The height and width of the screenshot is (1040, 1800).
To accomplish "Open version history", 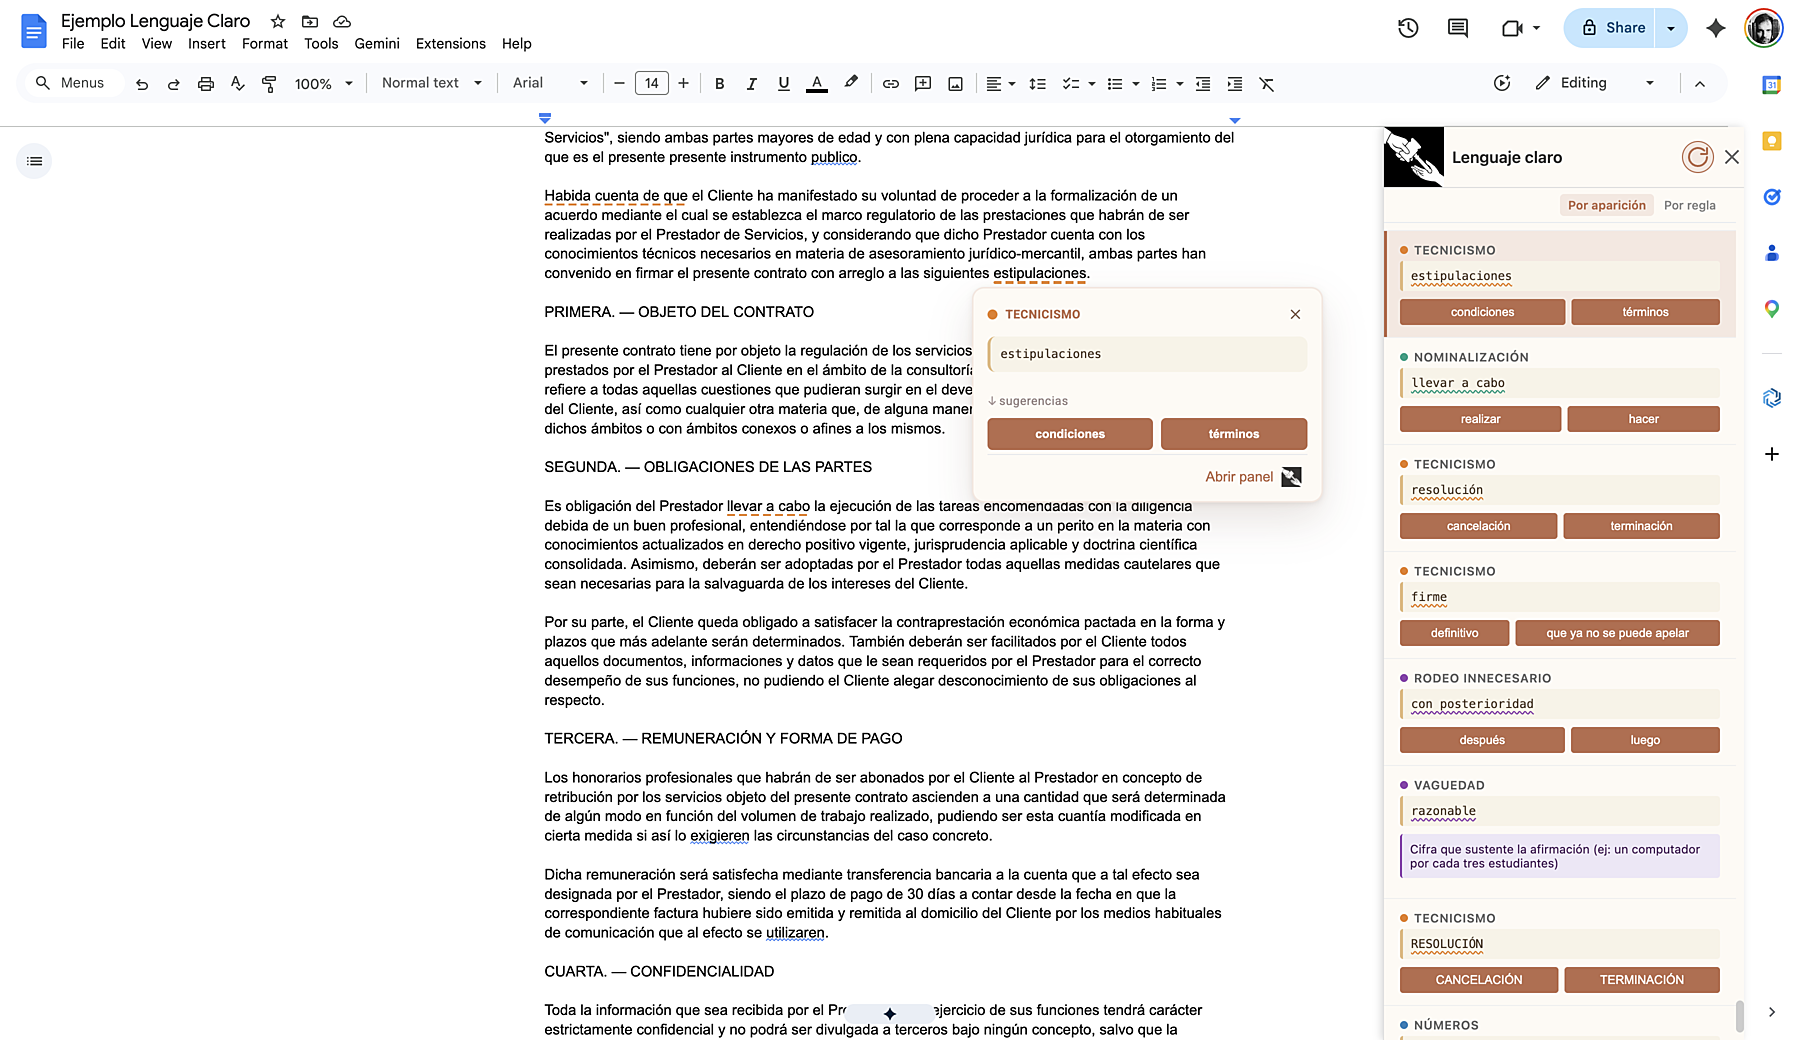I will [1408, 28].
